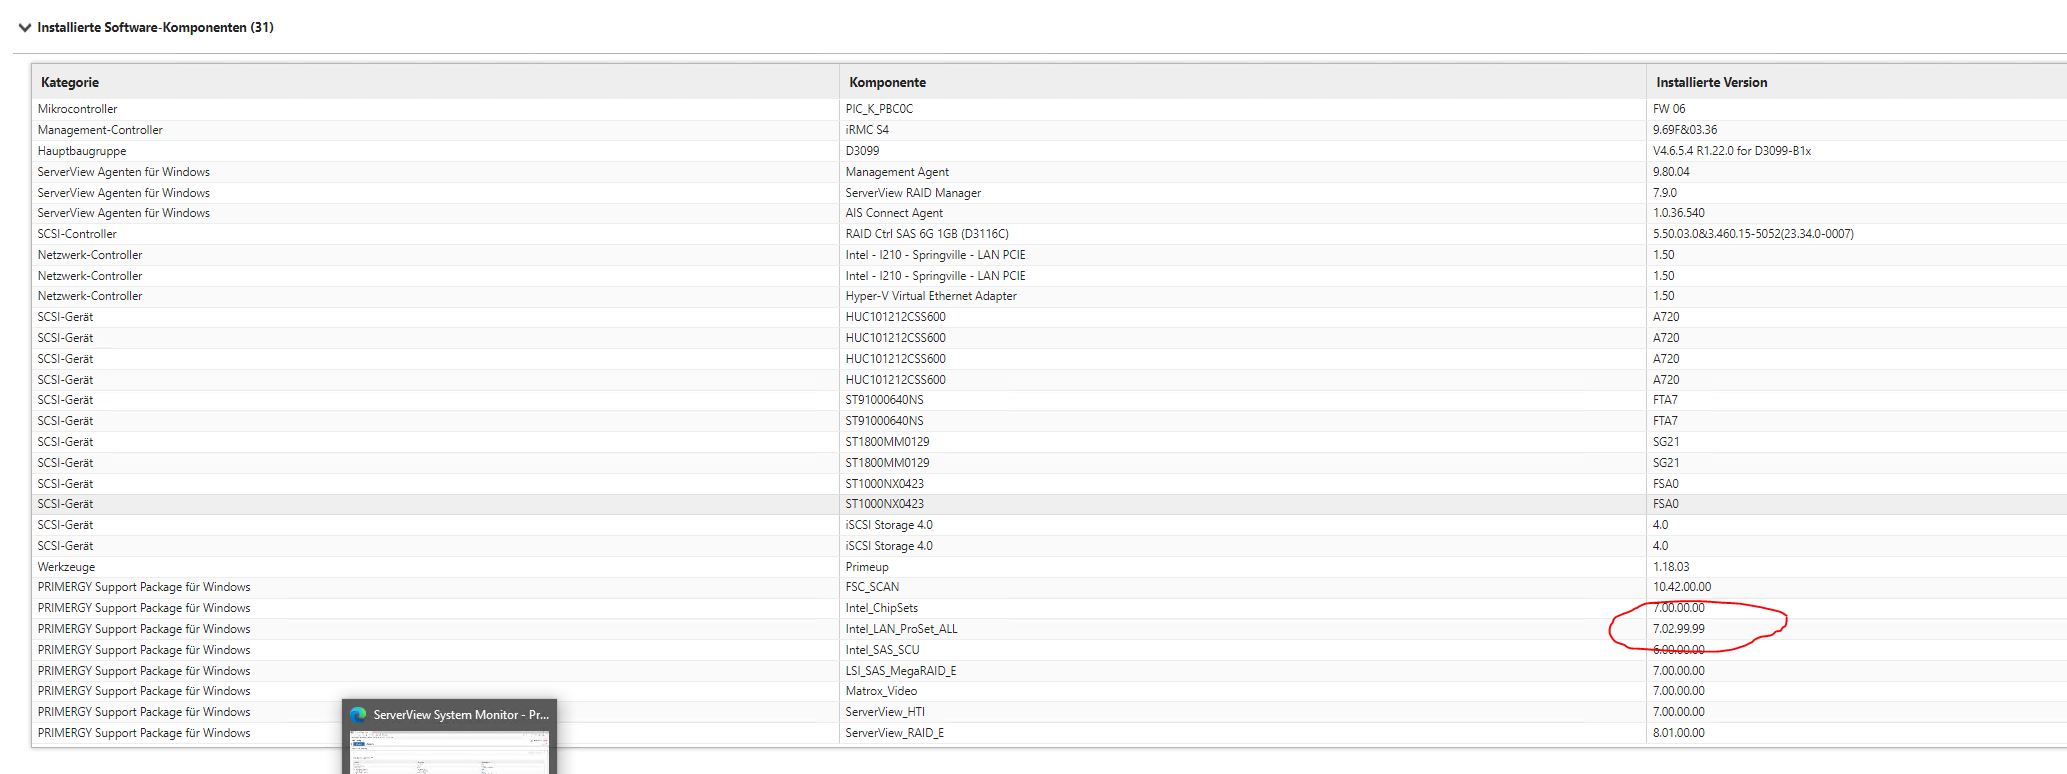Select D3099 component cell
The image size is (2067, 774).
coord(862,151)
